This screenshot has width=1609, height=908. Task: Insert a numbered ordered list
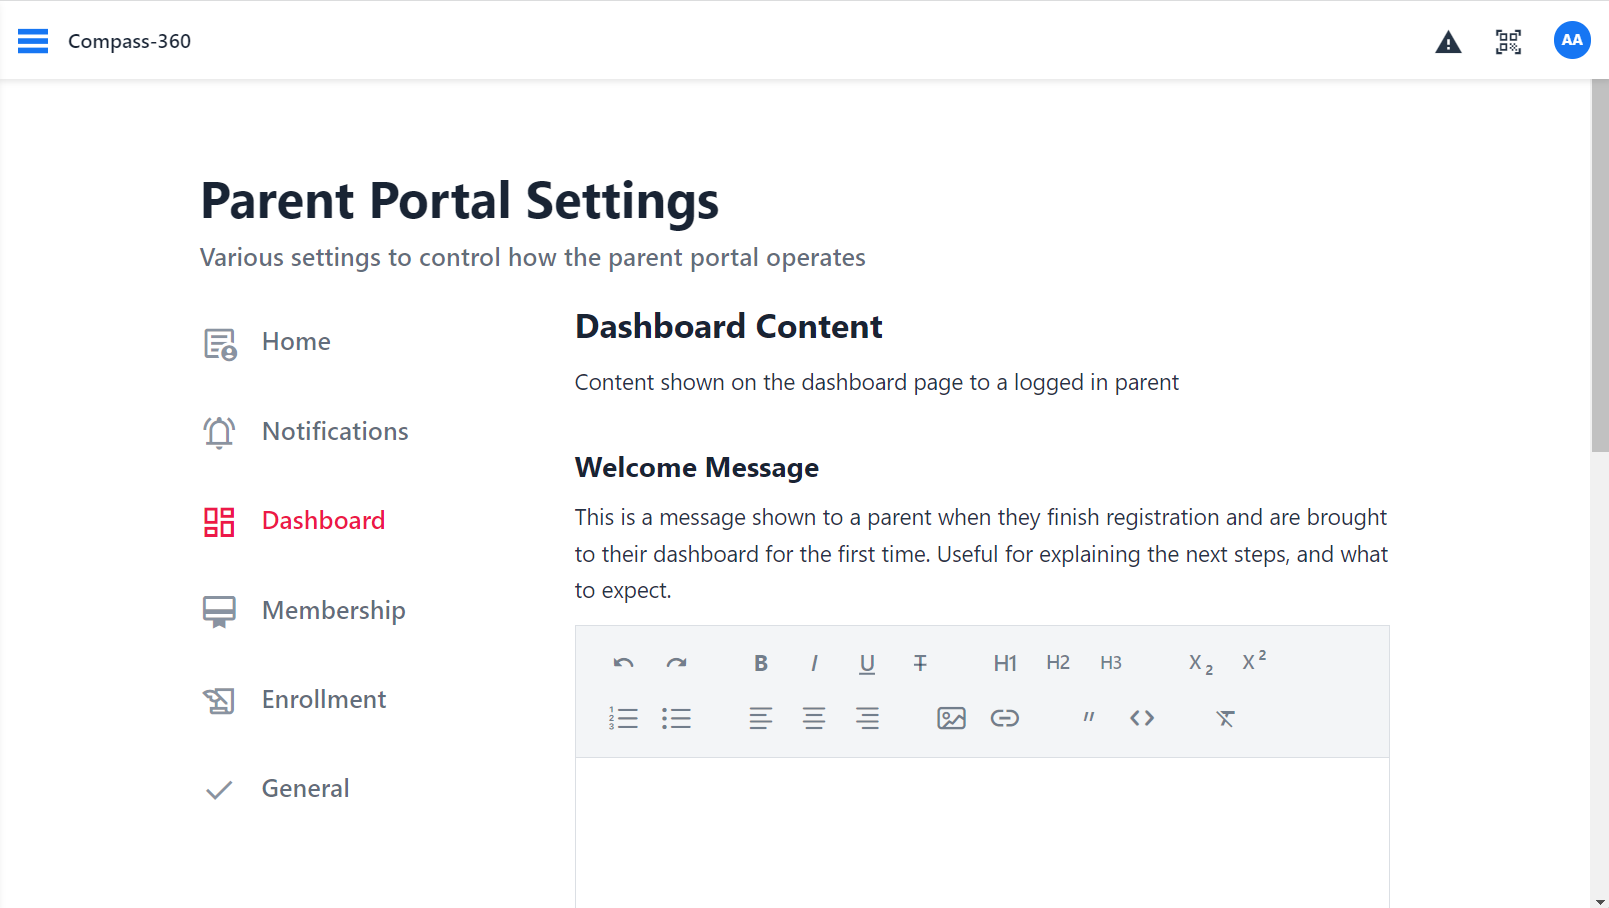click(x=623, y=718)
